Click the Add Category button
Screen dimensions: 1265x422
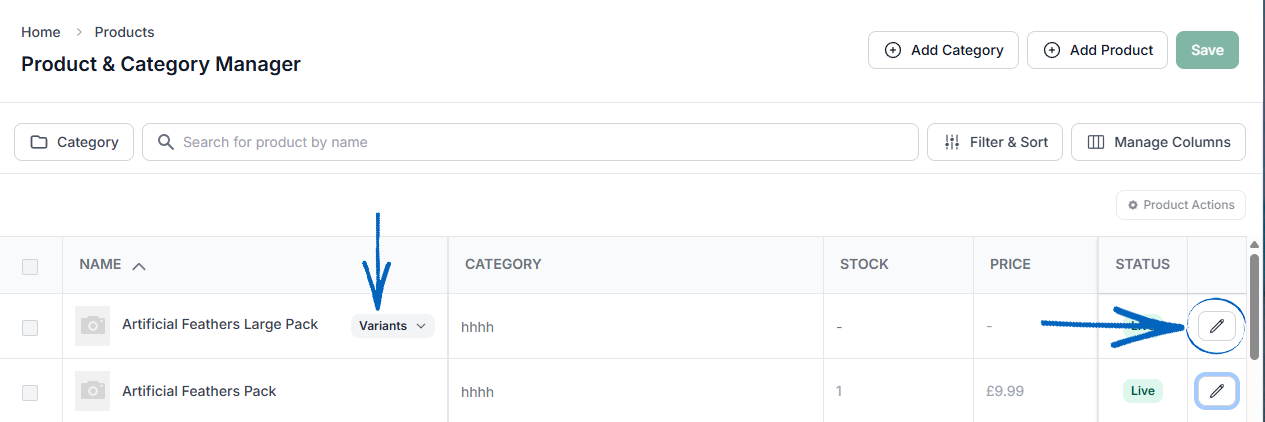coord(943,50)
